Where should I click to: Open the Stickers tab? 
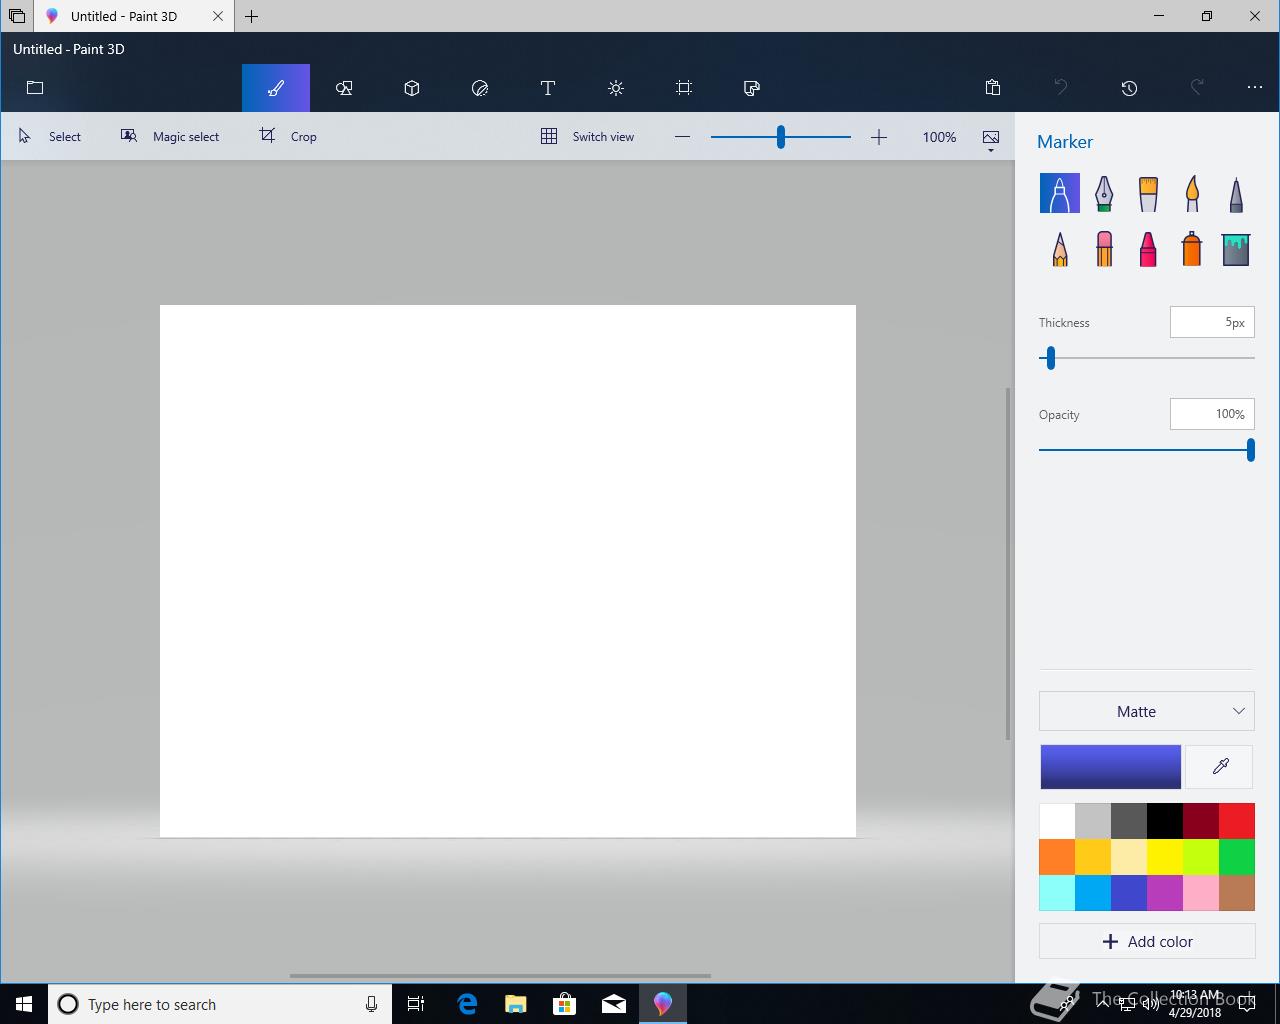pyautogui.click(x=480, y=88)
